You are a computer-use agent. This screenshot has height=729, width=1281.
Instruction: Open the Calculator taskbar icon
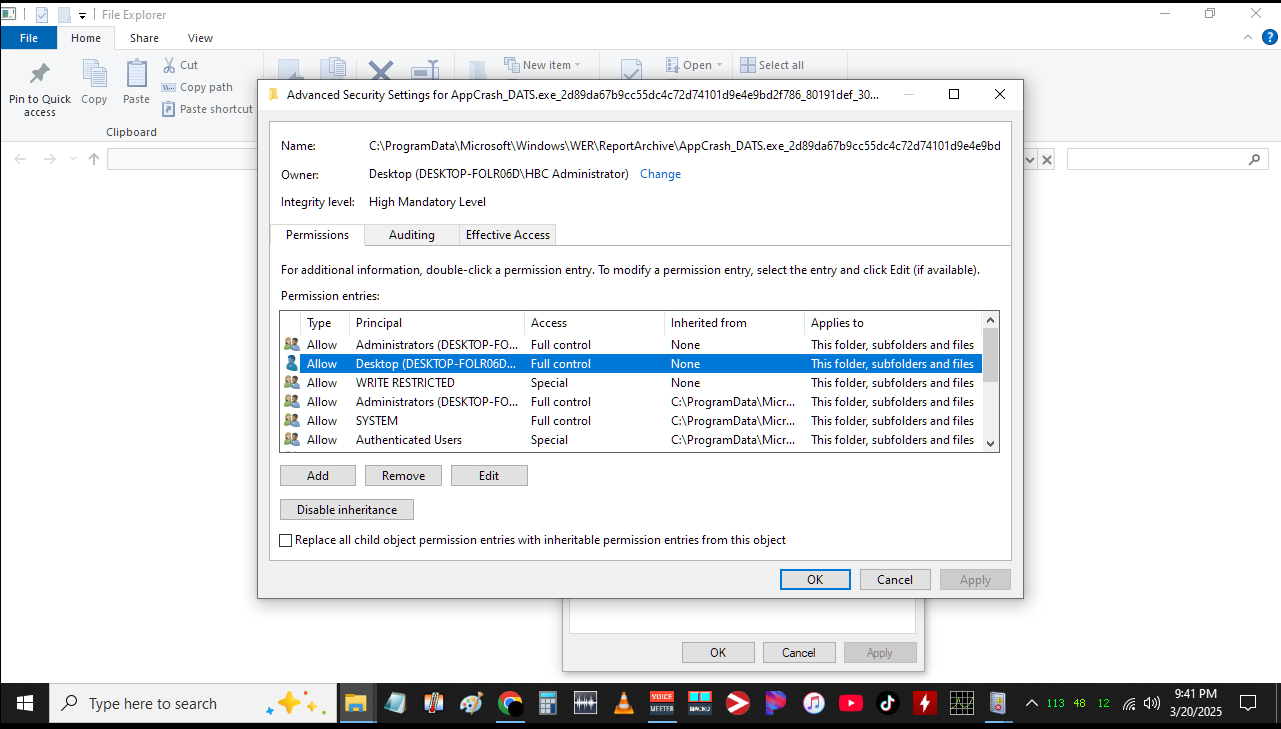[x=547, y=704]
